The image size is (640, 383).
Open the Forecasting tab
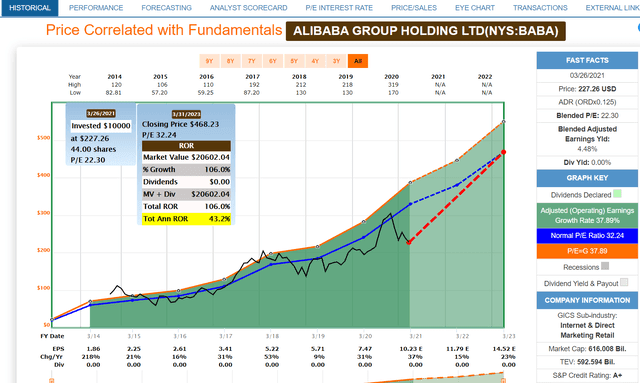pyautogui.click(x=167, y=8)
